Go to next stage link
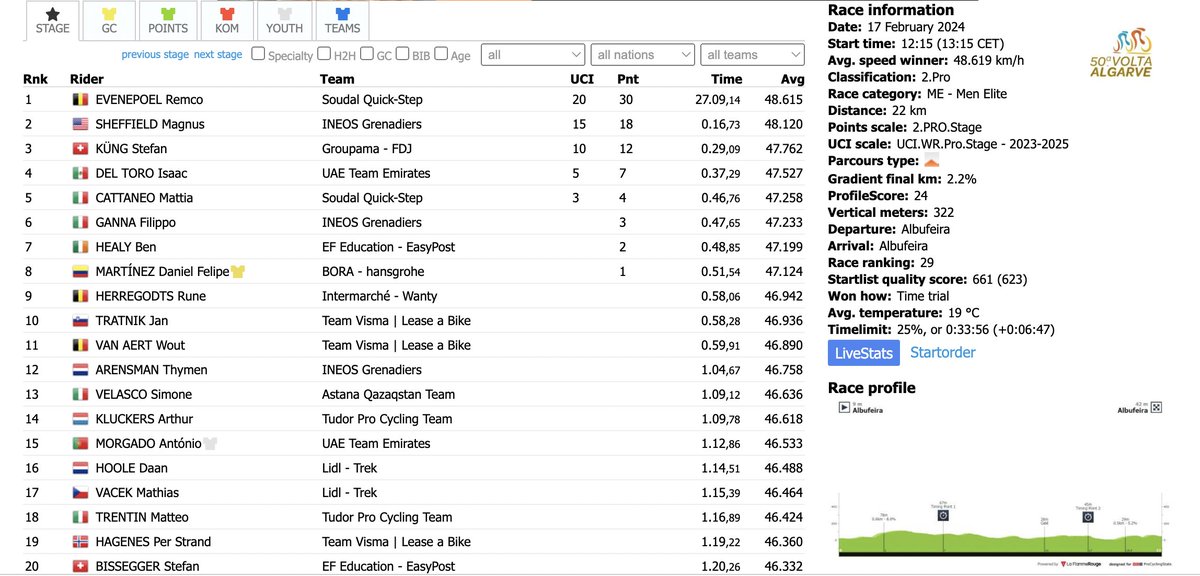Viewport: 1200px width, 576px height. tap(218, 55)
